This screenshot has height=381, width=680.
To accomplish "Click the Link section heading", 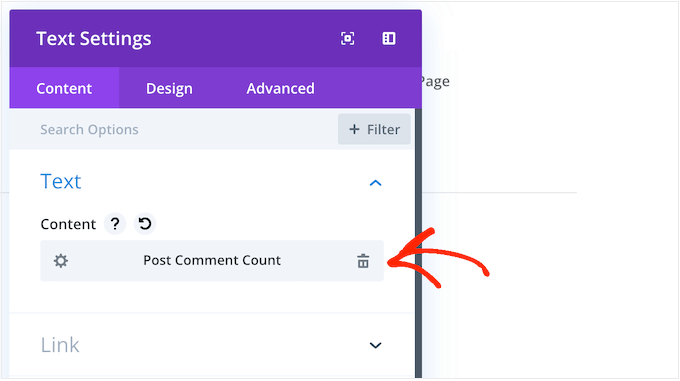I will point(60,345).
